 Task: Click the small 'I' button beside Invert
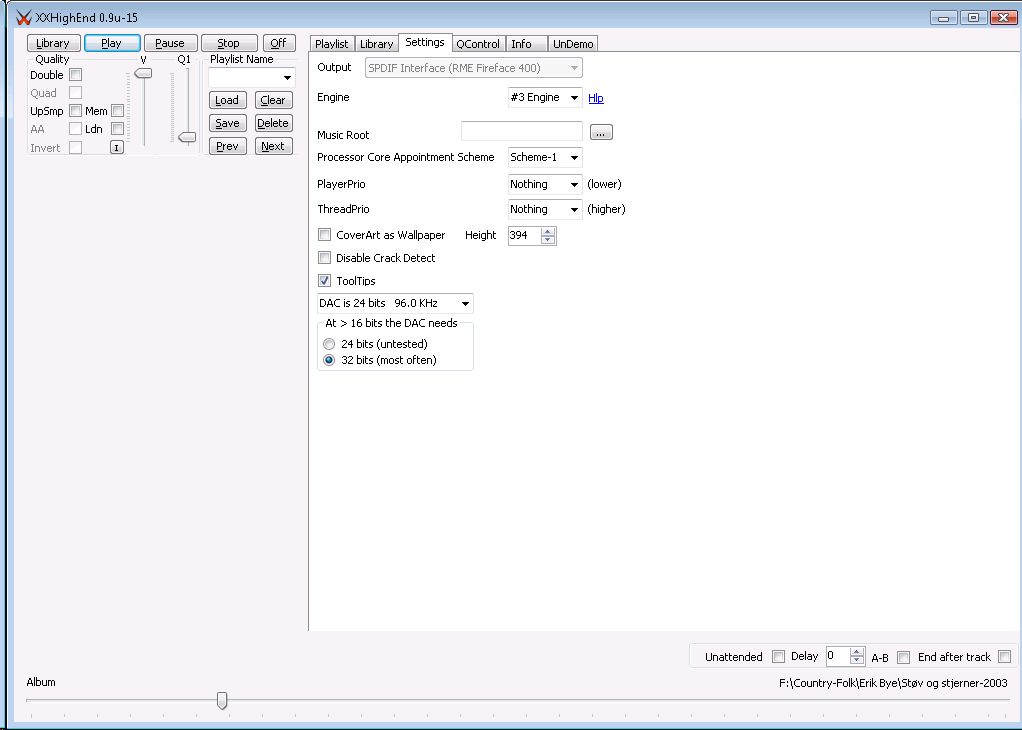(x=117, y=147)
